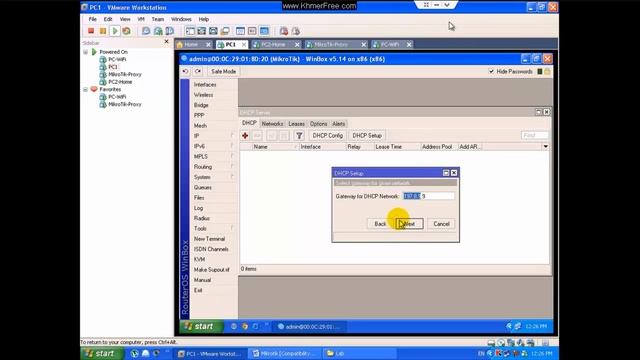Open New Terminal in the WinBox menu
Image resolution: width=640 pixels, height=360 pixels.
coord(209,239)
